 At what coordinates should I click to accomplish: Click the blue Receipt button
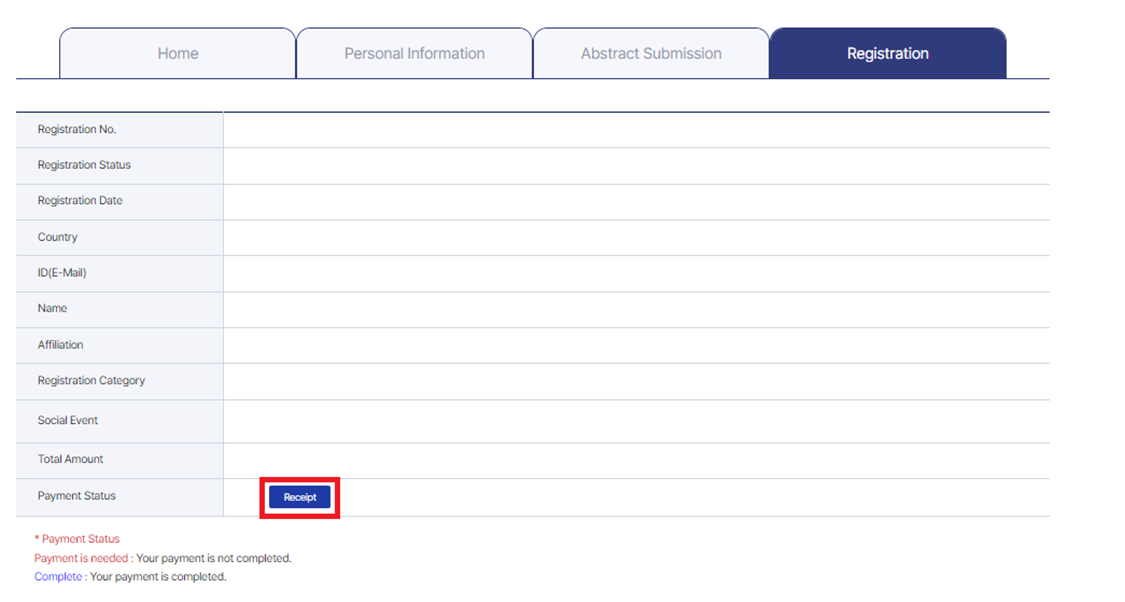pyautogui.click(x=300, y=497)
